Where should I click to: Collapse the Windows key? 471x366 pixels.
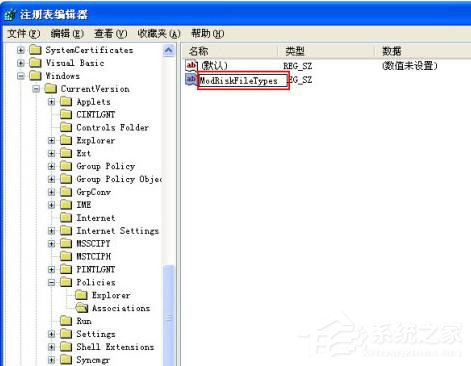[21, 76]
